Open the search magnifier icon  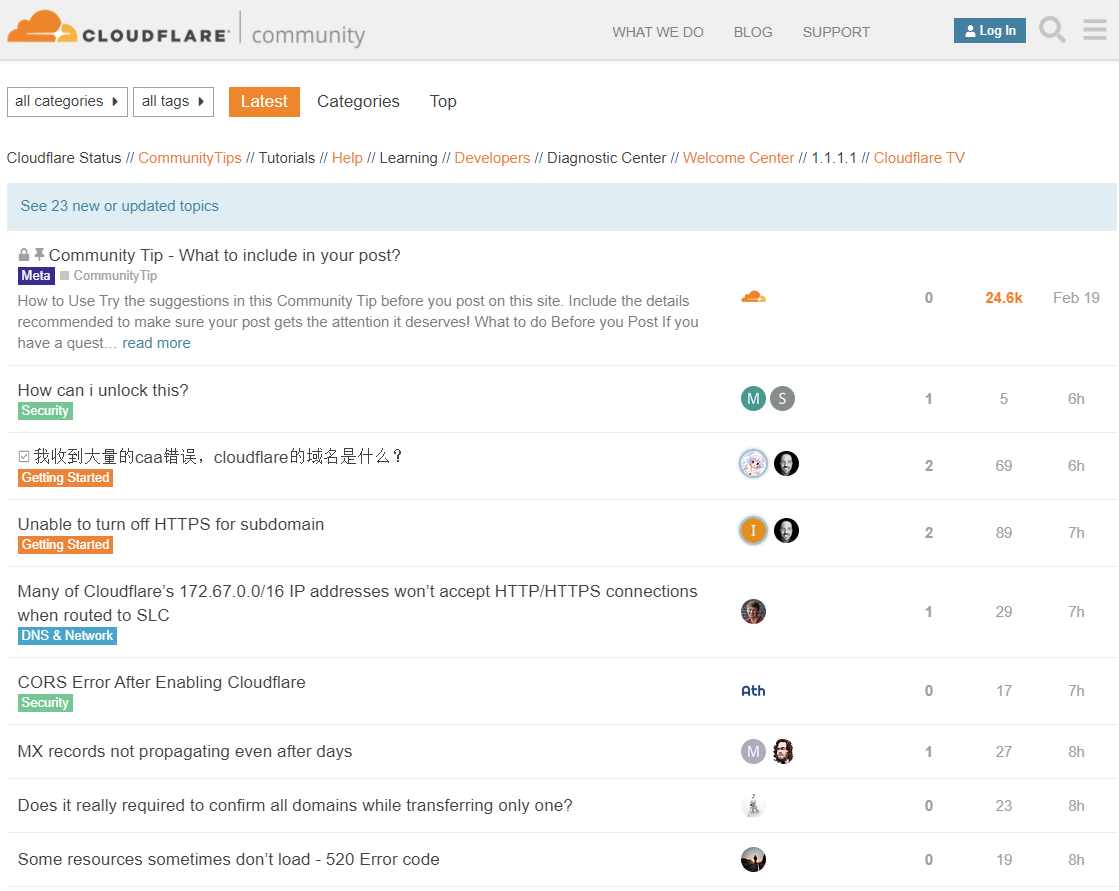tap(1052, 31)
